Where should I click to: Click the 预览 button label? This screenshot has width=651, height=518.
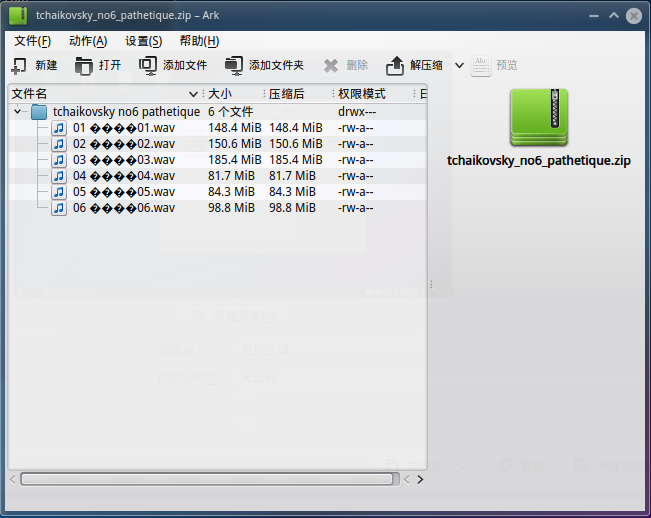pyautogui.click(x=507, y=66)
